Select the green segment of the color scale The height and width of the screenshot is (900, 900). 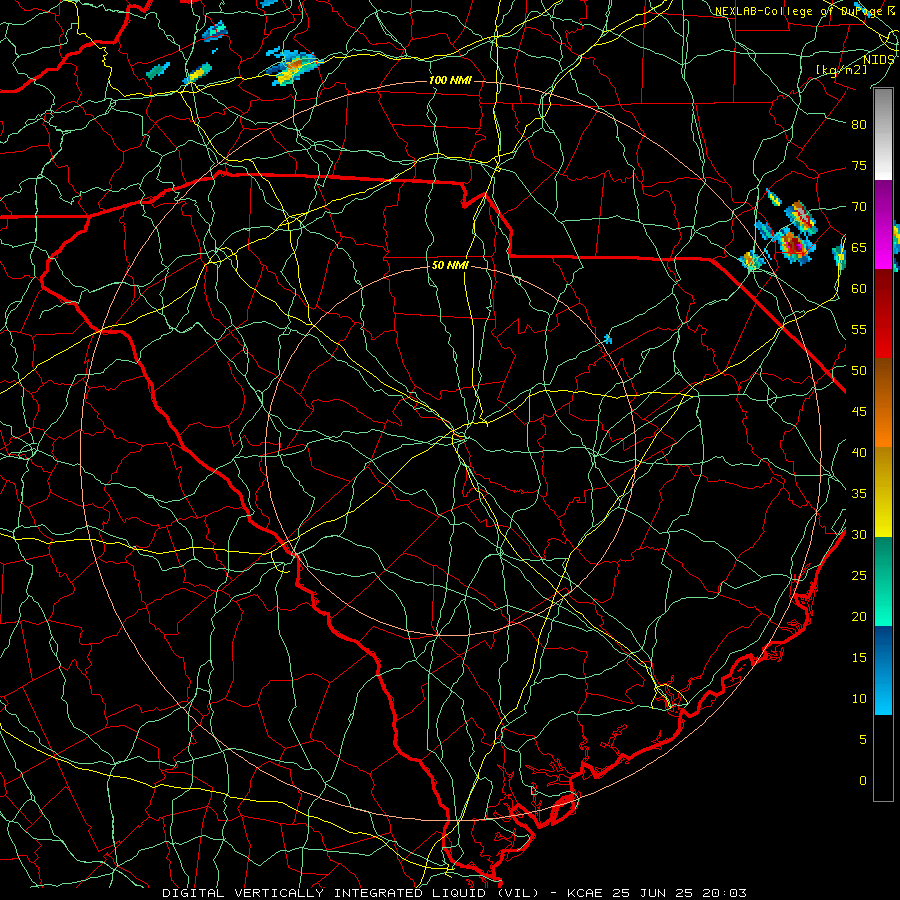[x=883, y=581]
